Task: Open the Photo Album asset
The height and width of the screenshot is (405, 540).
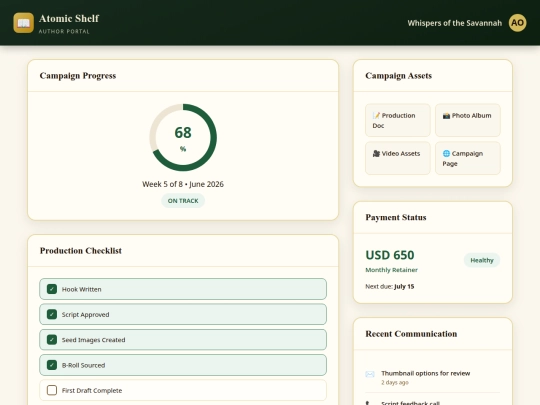Action: pyautogui.click(x=468, y=120)
